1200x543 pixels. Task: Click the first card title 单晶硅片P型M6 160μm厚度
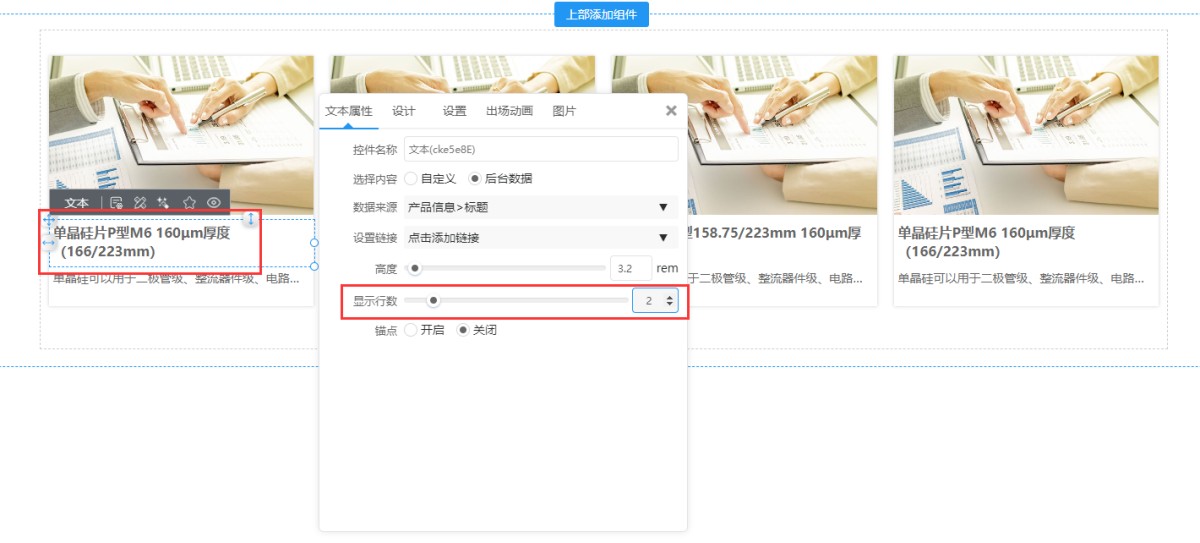tap(142, 233)
